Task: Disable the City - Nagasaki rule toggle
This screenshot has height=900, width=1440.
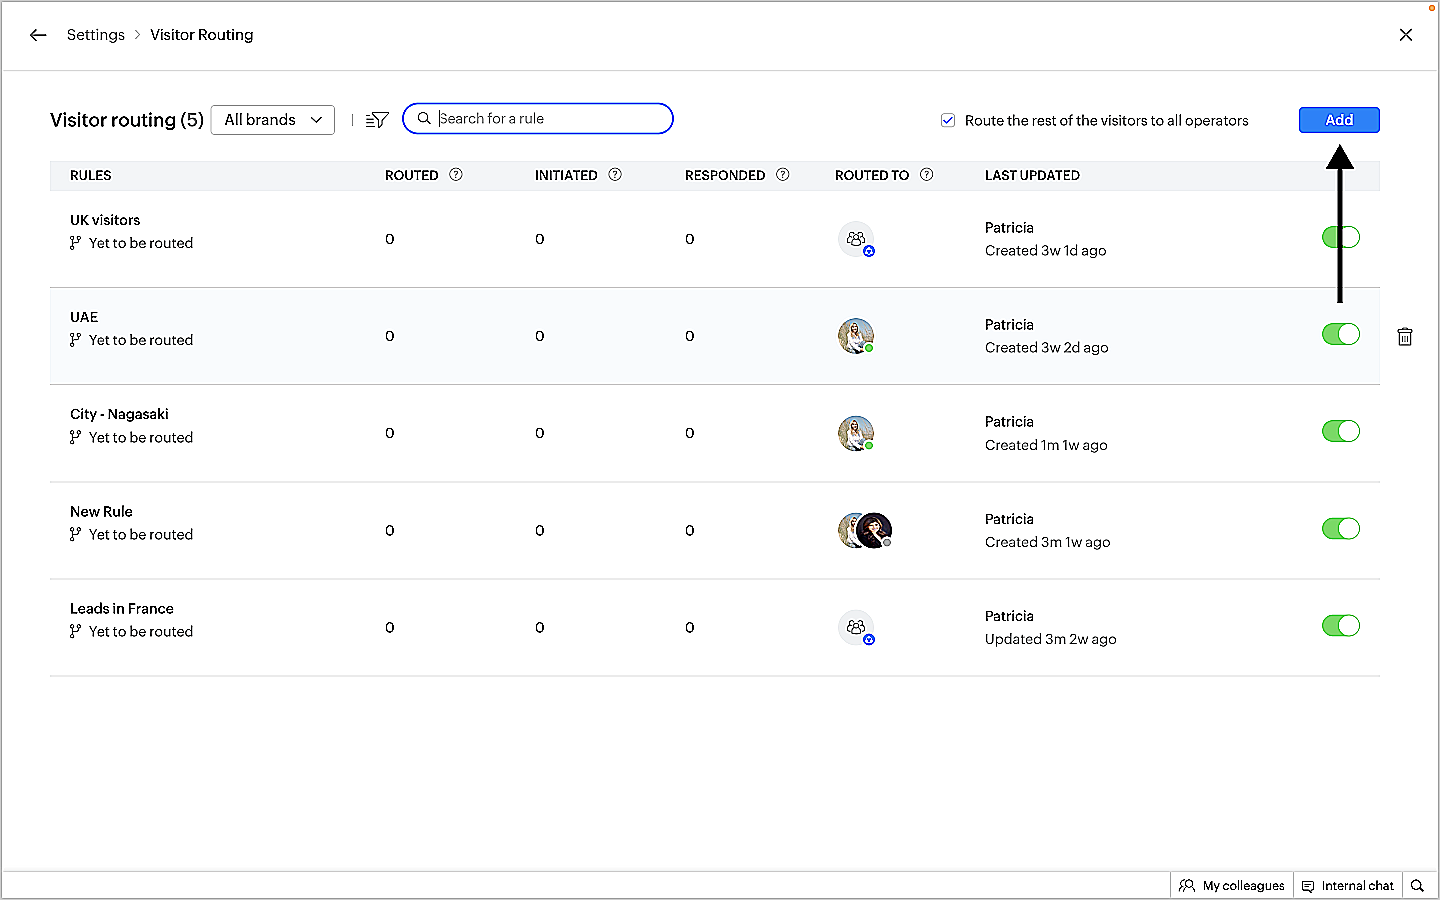Action: tap(1340, 431)
